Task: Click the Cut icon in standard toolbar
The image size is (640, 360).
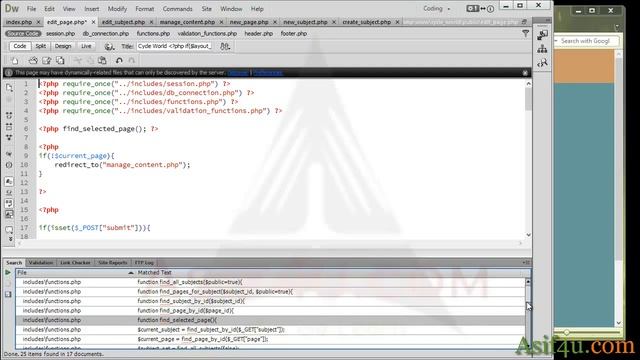Action: (78, 61)
